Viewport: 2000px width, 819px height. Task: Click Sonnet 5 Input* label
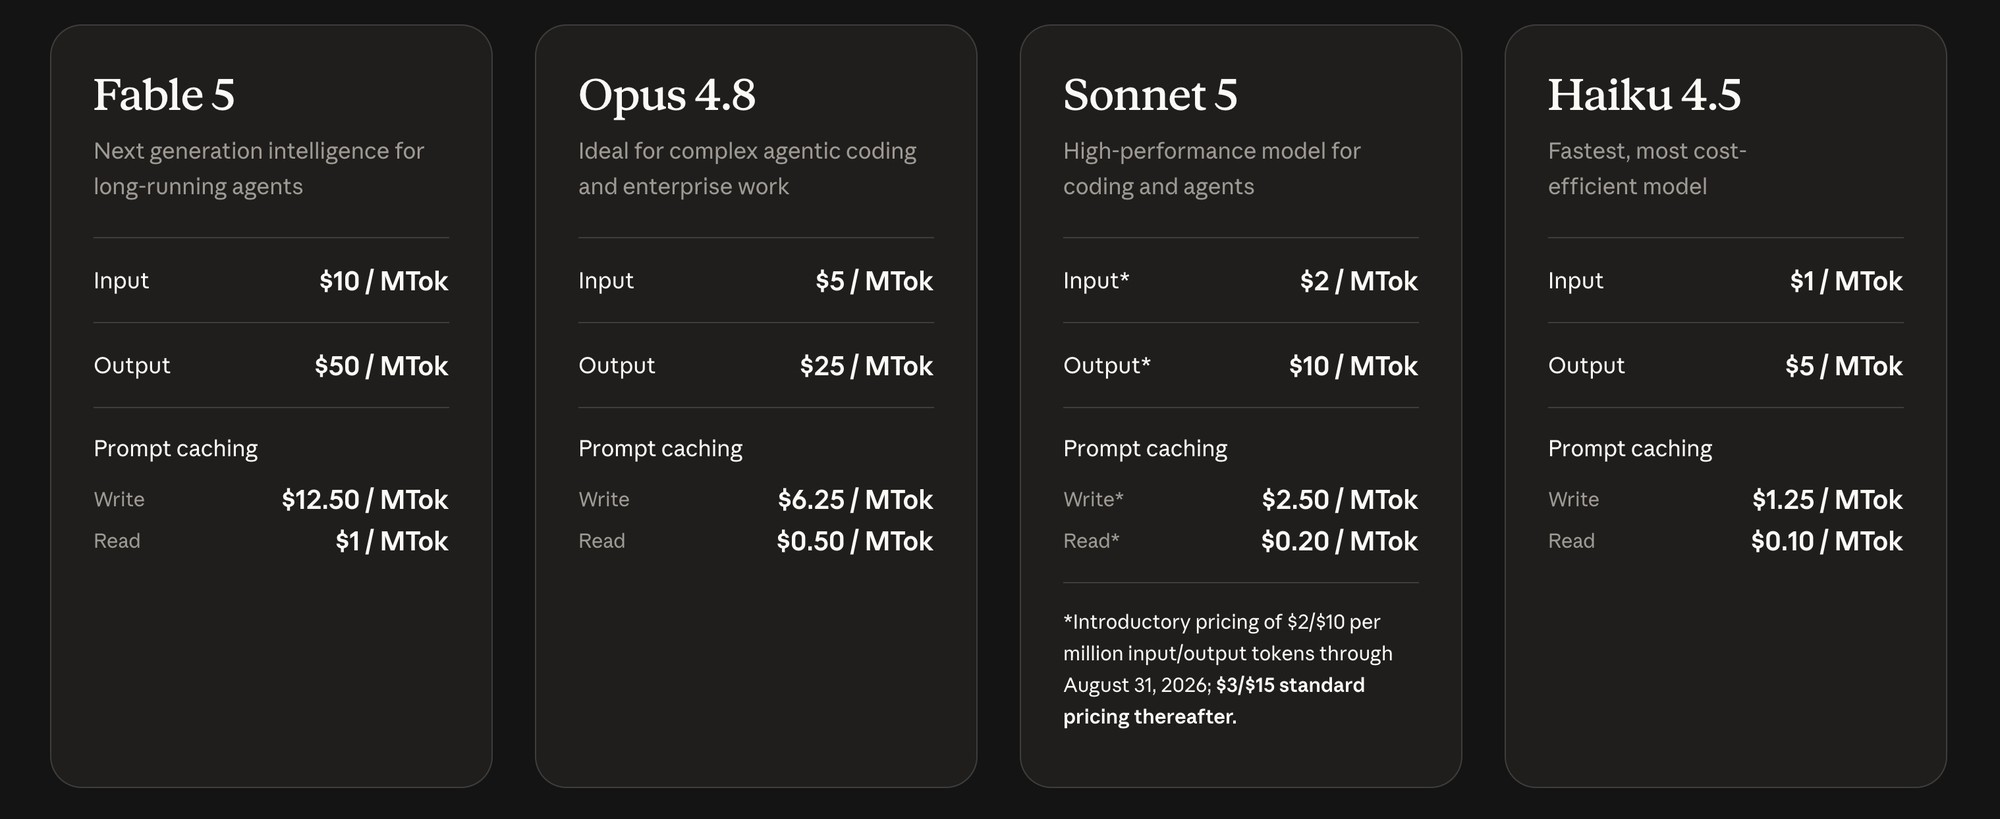pyautogui.click(x=1096, y=281)
